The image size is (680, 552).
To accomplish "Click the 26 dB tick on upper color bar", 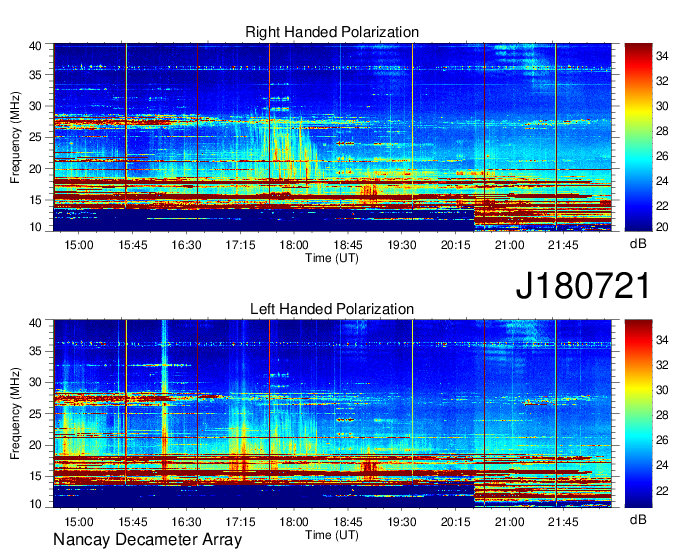I will [662, 156].
